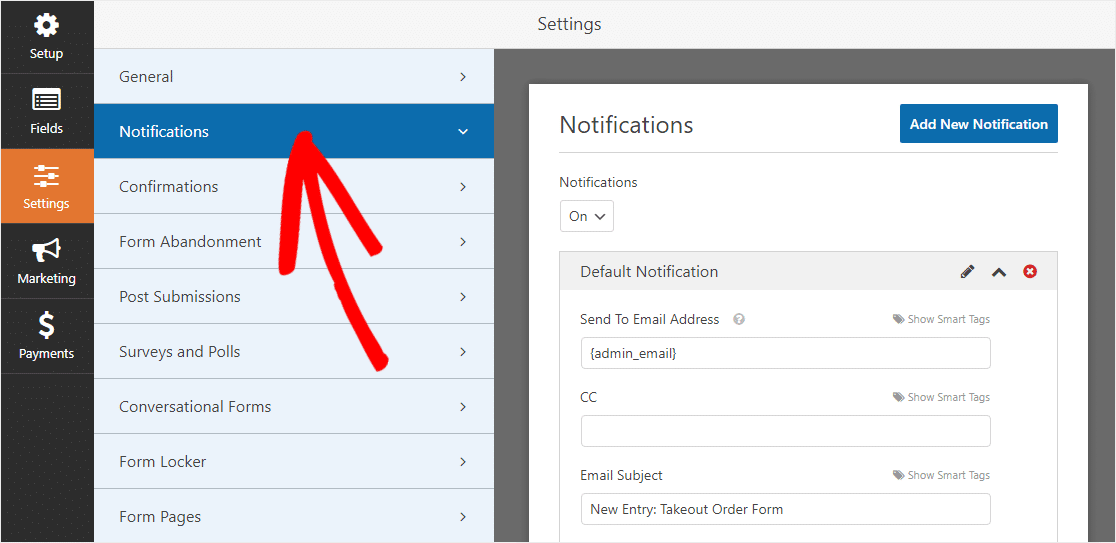Expand the Form Abandonment chevron
Screen dimensions: 1116x543
pos(463,242)
